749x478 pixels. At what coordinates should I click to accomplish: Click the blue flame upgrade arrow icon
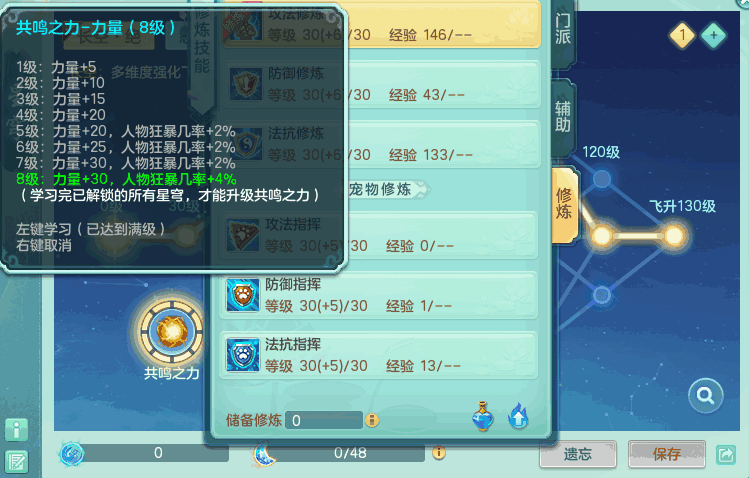coord(518,416)
